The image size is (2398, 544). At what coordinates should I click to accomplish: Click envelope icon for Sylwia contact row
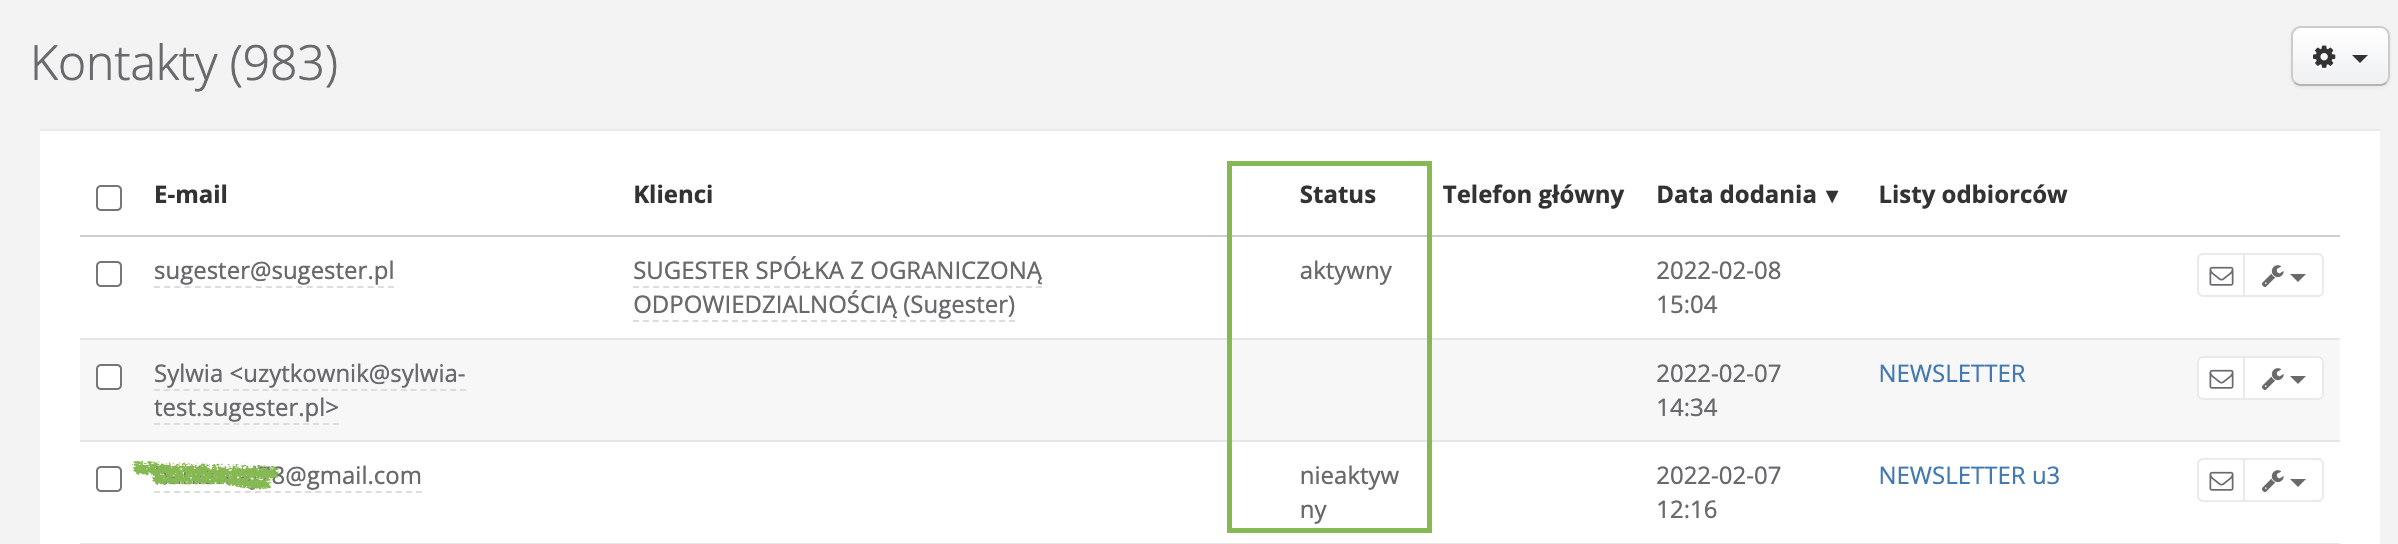point(2221,379)
